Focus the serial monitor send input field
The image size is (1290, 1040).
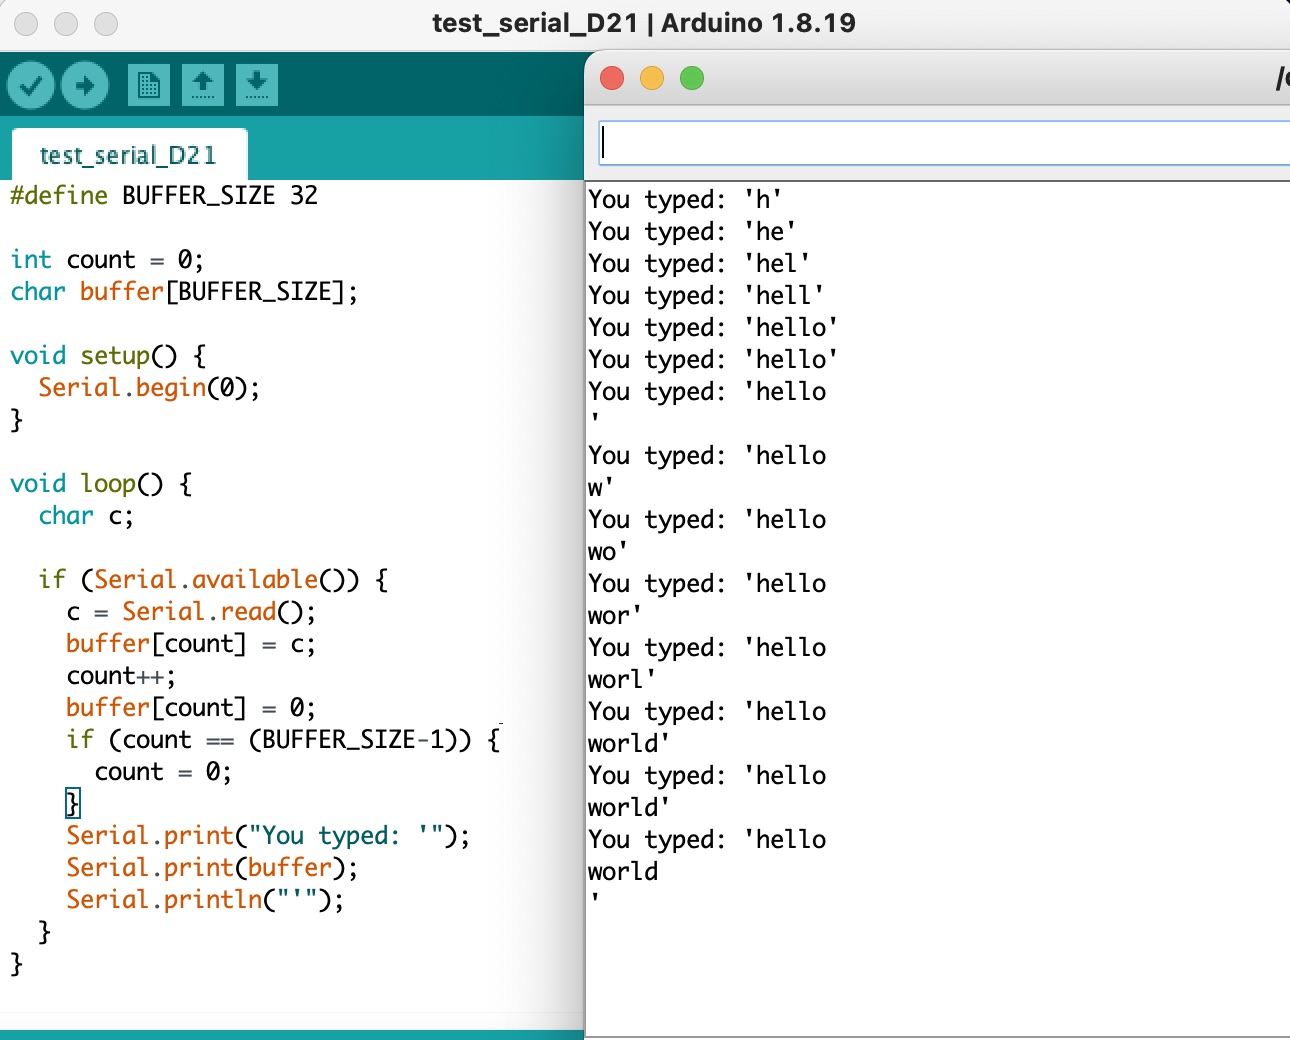point(940,143)
